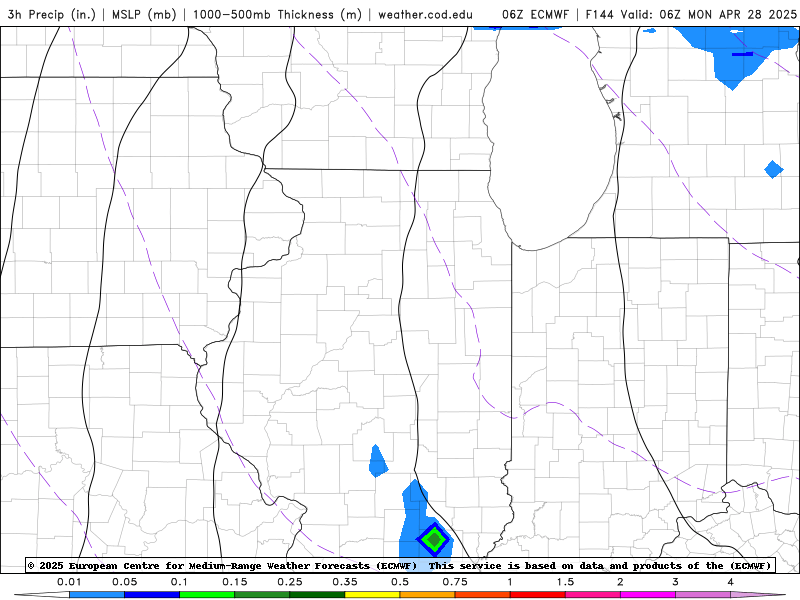Select the medium green 0.15–0.25 legend swatch
800x600 pixels.
point(262,595)
